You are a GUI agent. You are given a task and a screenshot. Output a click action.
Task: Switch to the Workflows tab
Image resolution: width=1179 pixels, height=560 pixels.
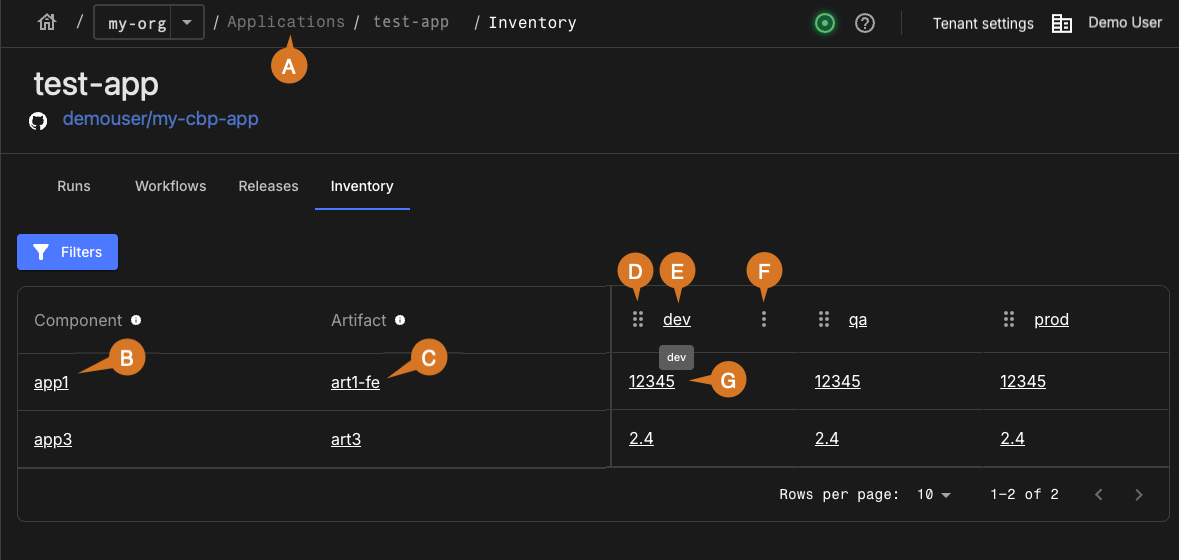pyautogui.click(x=171, y=186)
